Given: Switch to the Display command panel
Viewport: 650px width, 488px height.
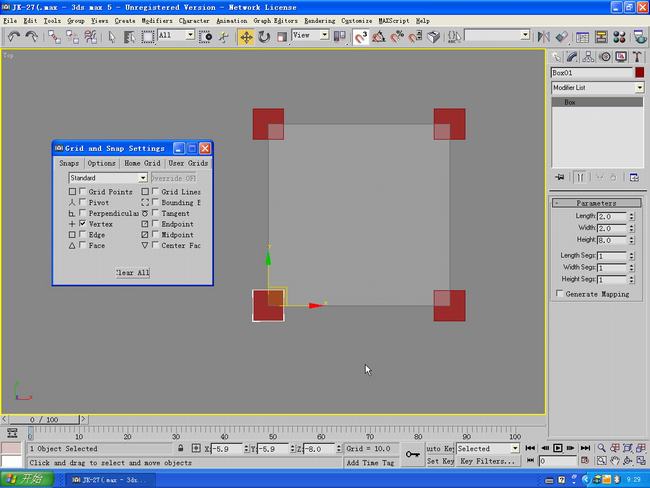Looking at the screenshot, I should 621,57.
